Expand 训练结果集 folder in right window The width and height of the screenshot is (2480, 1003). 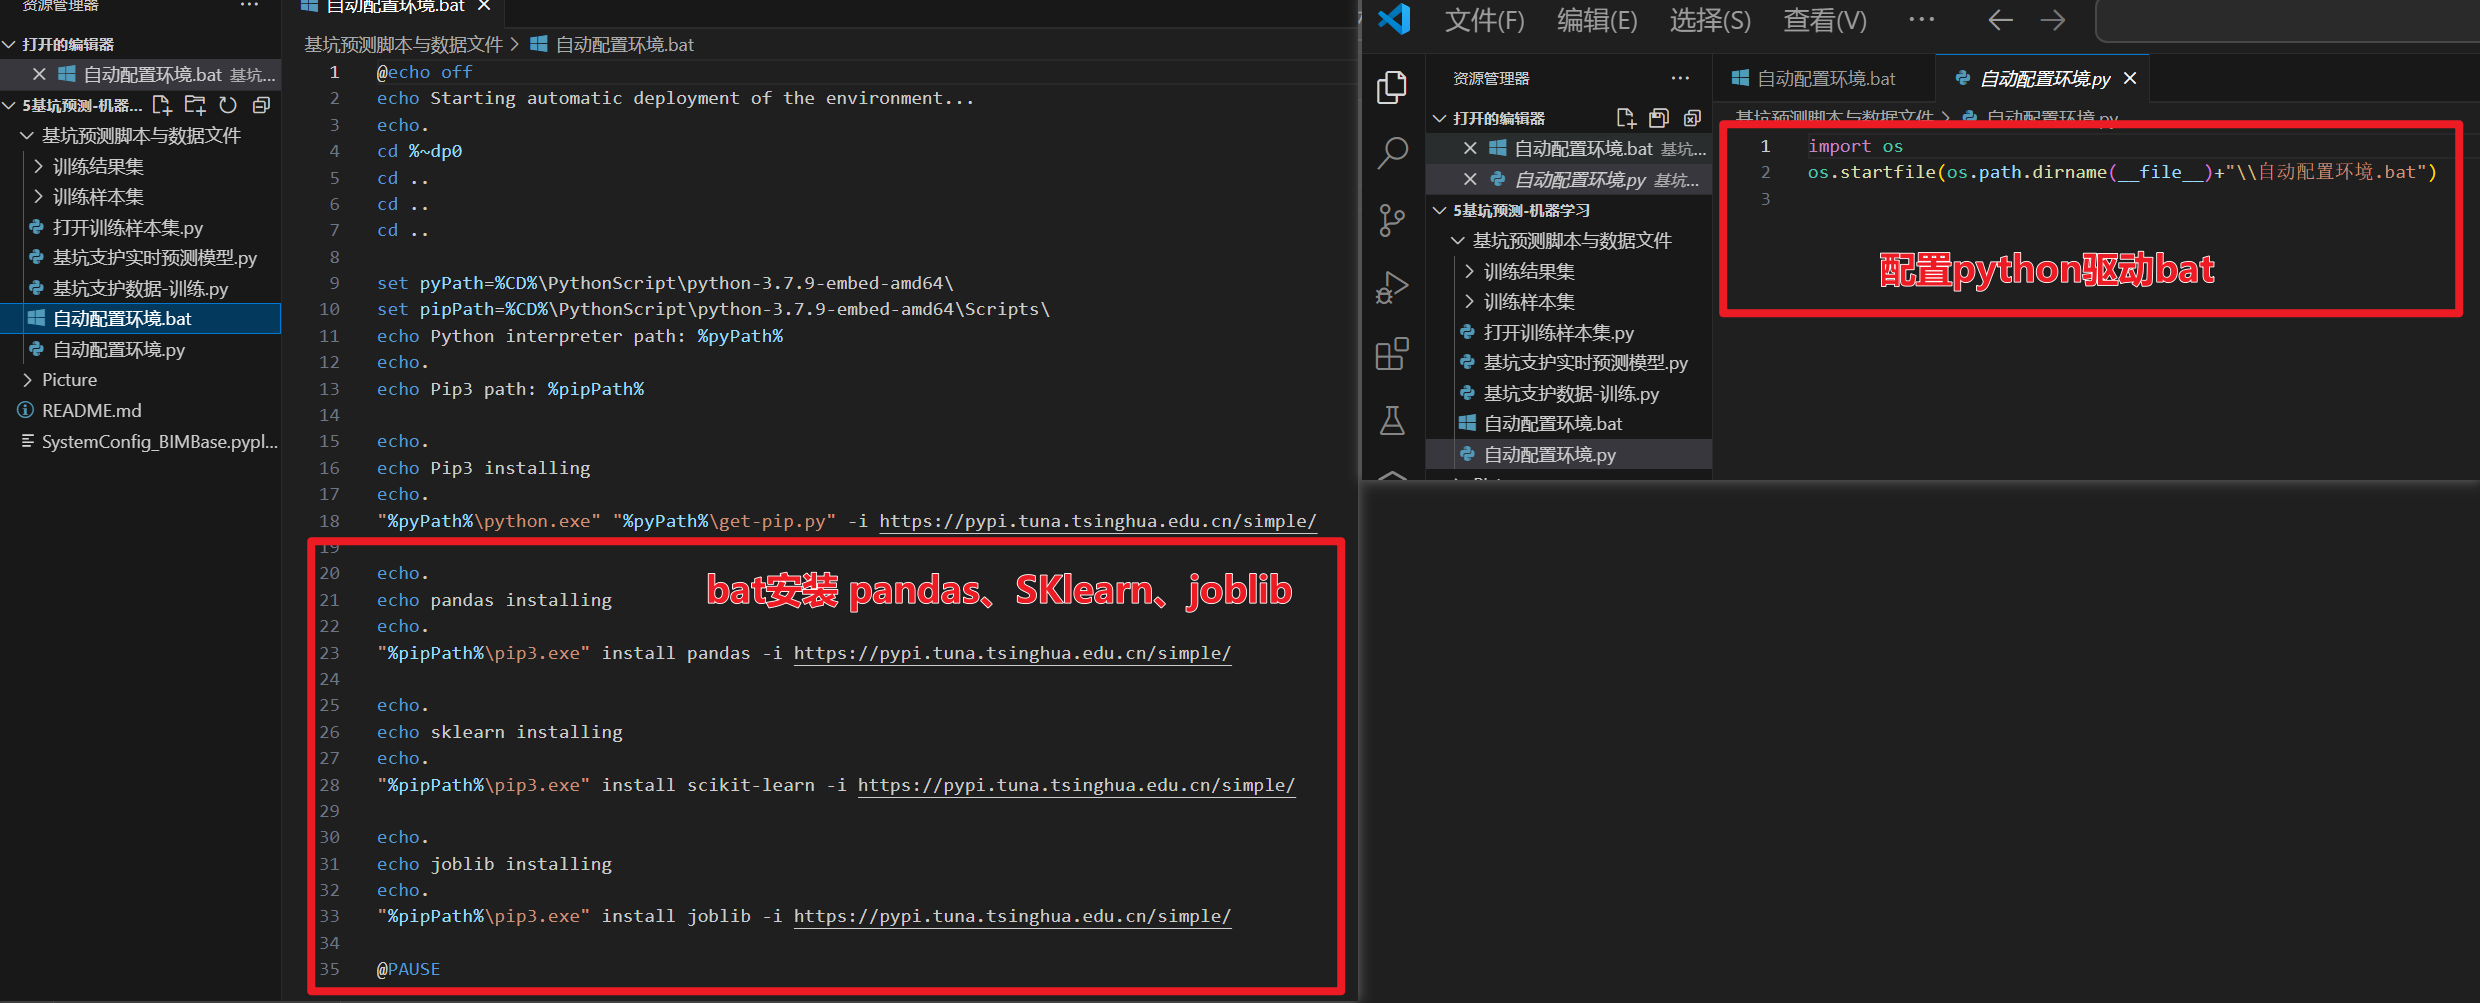coord(1469,271)
